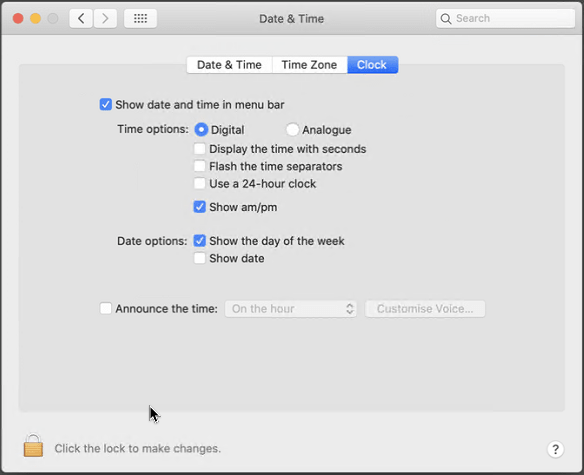Viewport: 584px width, 475px height.
Task: Click the forward navigation arrow
Action: coord(105,18)
